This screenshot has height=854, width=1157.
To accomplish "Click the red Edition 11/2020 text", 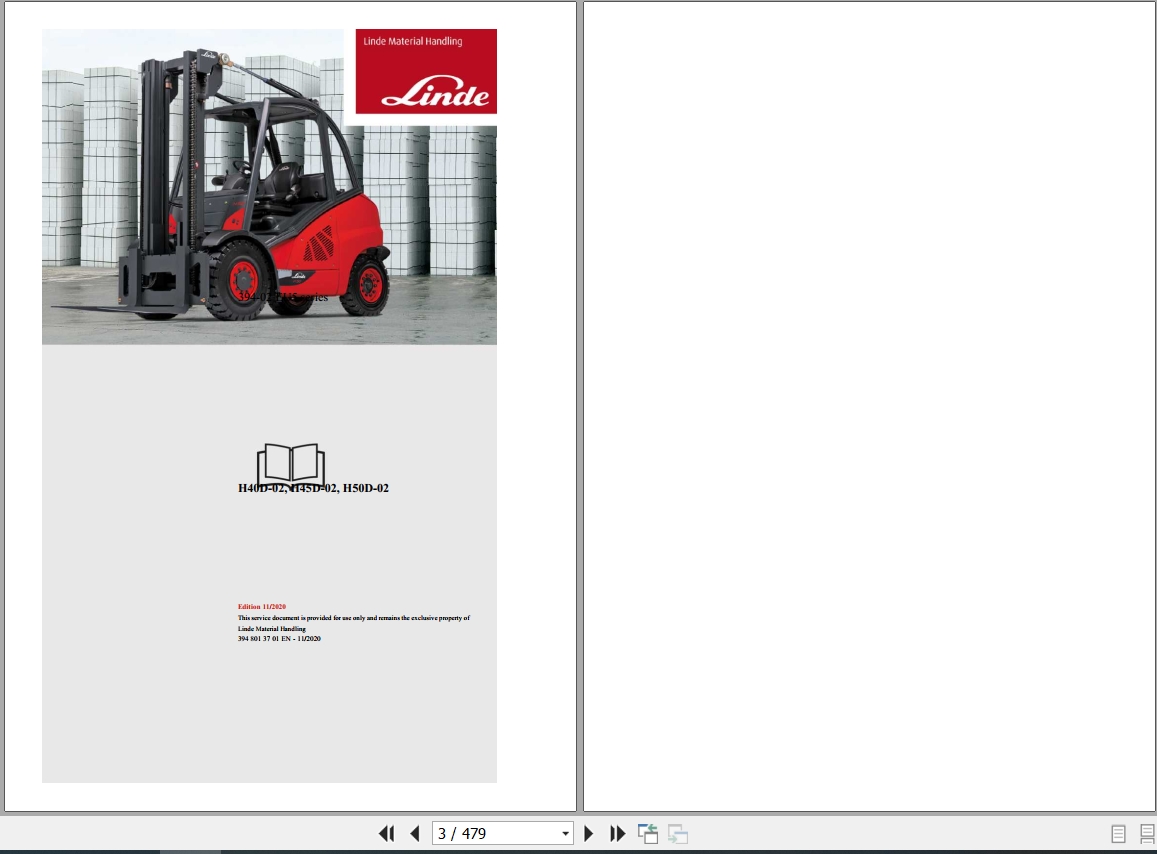I will (261, 607).
